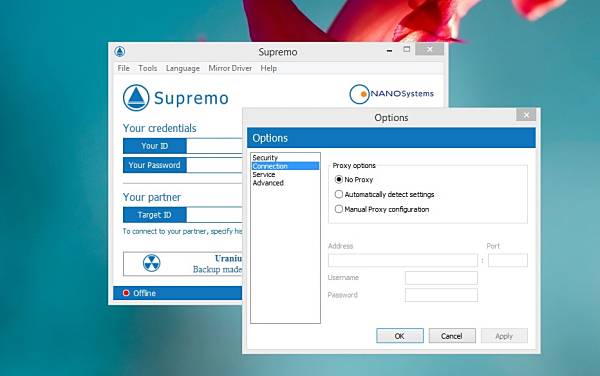Screen dimensions: 600x376
Task: Select Service in the options list
Action: click(x=285, y=174)
